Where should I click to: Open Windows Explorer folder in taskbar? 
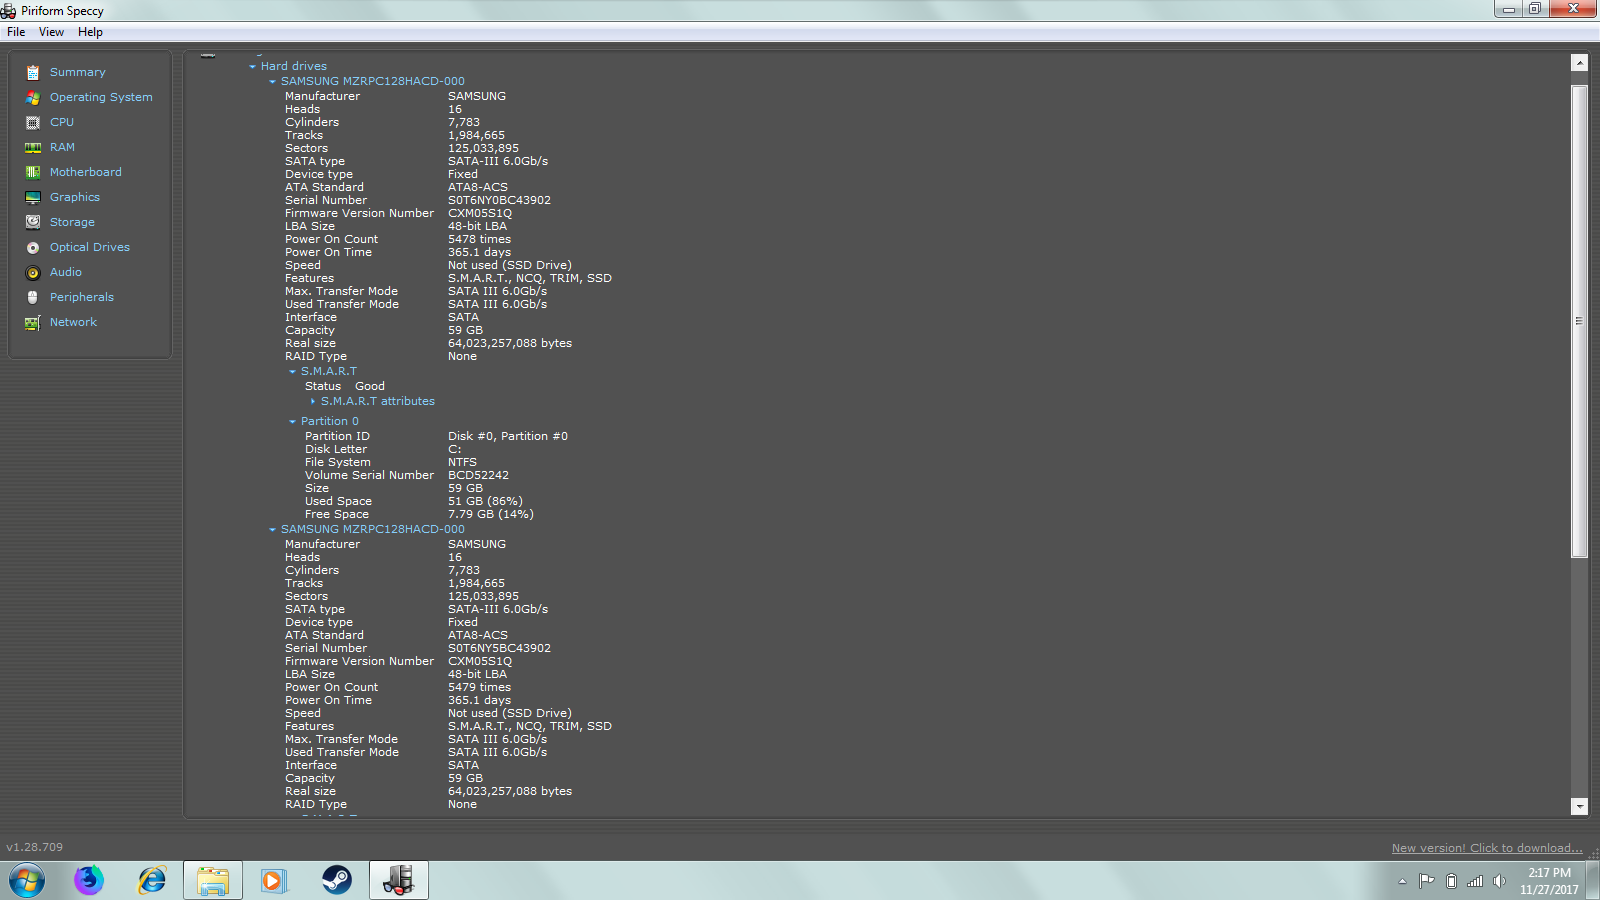213,880
